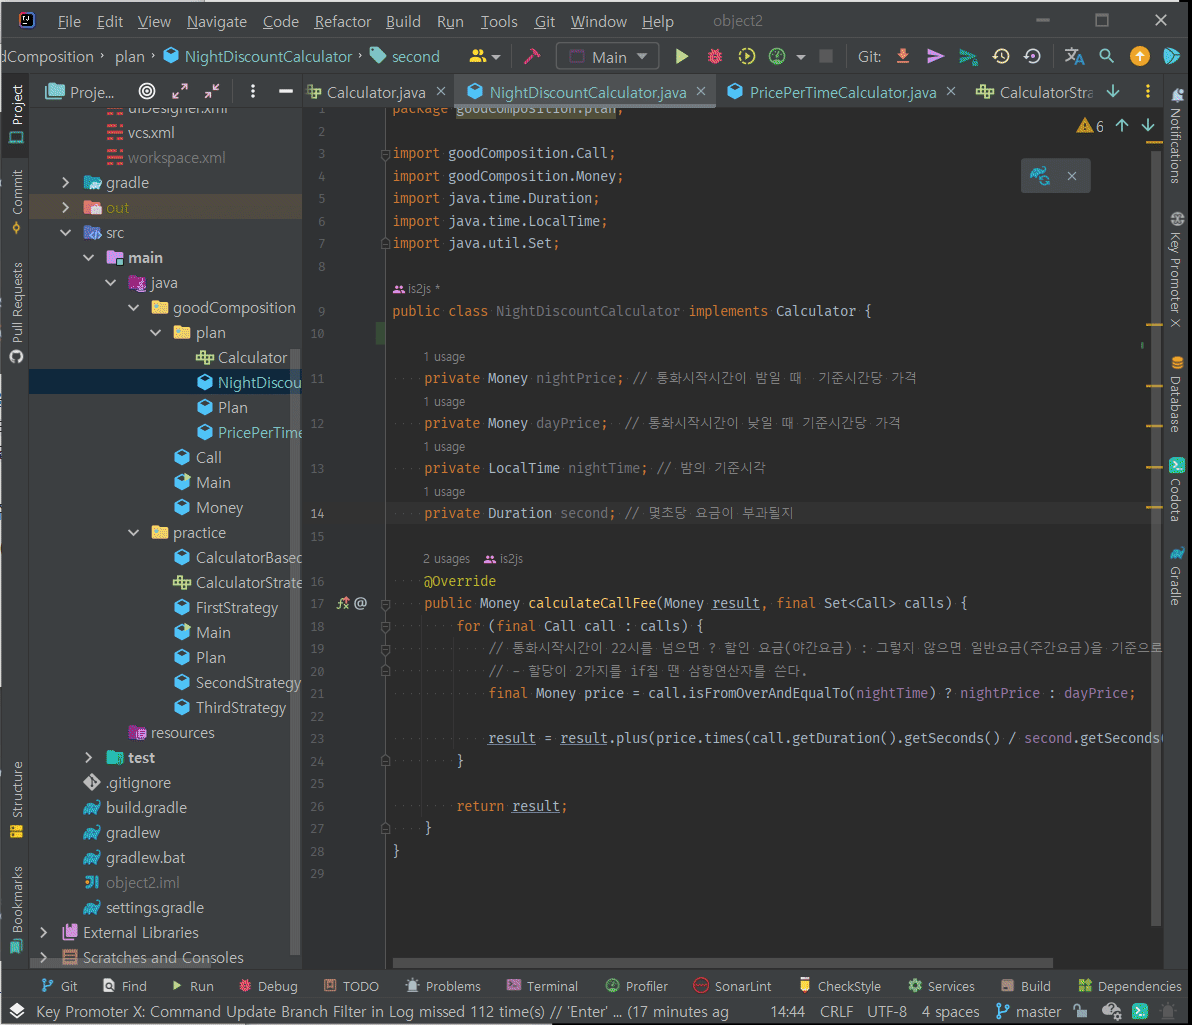Collapse the practice folder in project tree
The image size is (1192, 1025).
tap(134, 533)
